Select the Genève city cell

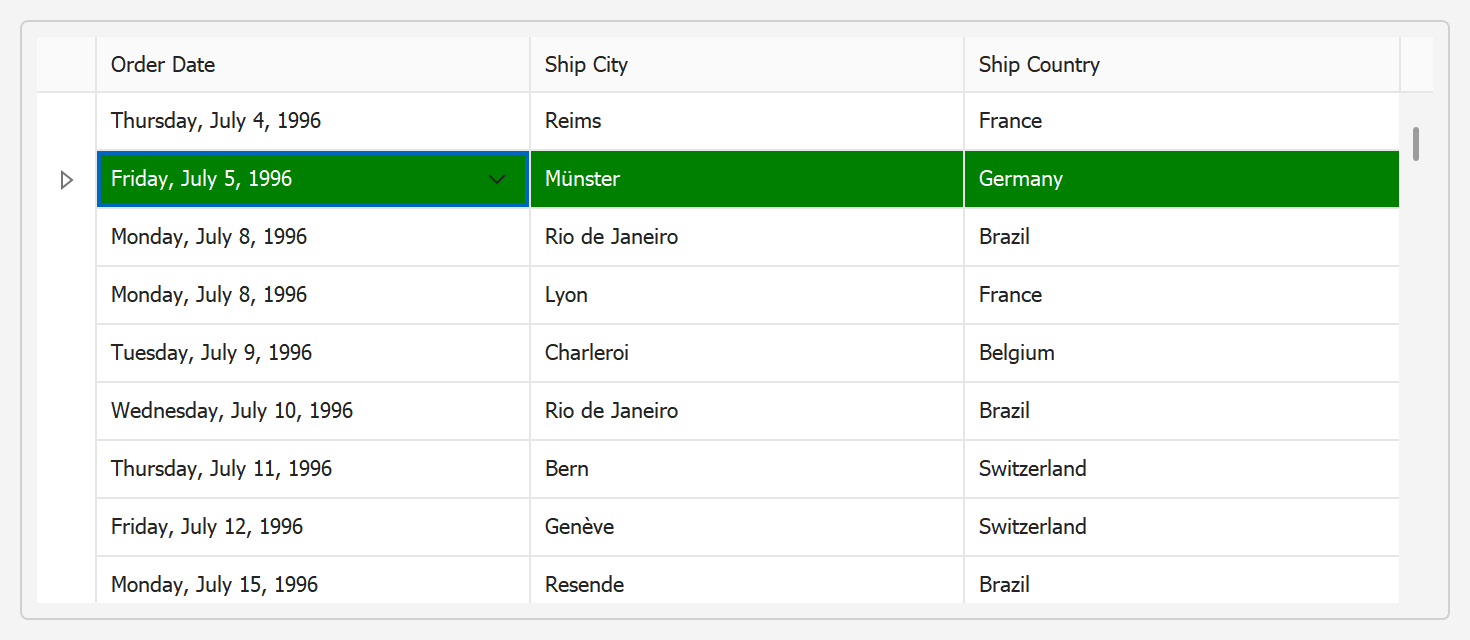coord(746,527)
